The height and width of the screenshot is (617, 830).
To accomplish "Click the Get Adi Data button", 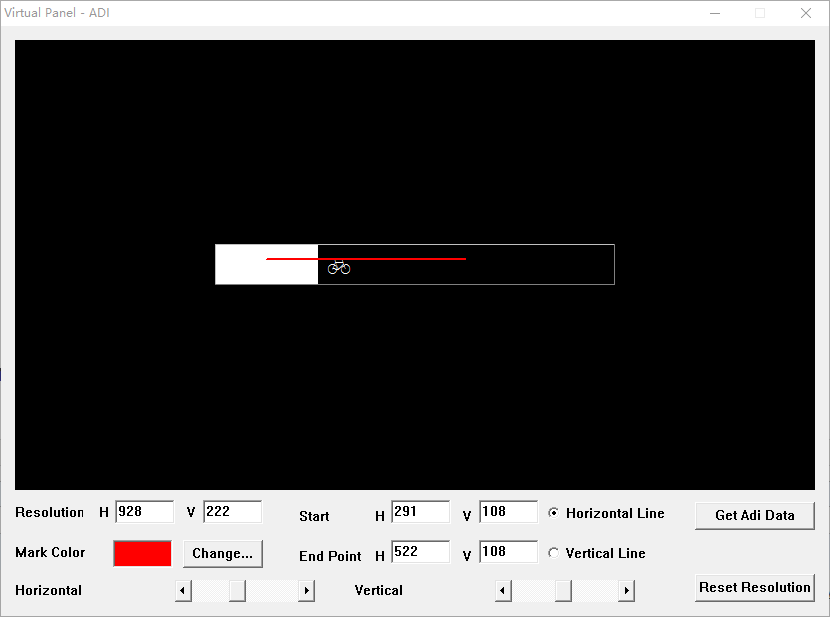I will click(x=754, y=515).
